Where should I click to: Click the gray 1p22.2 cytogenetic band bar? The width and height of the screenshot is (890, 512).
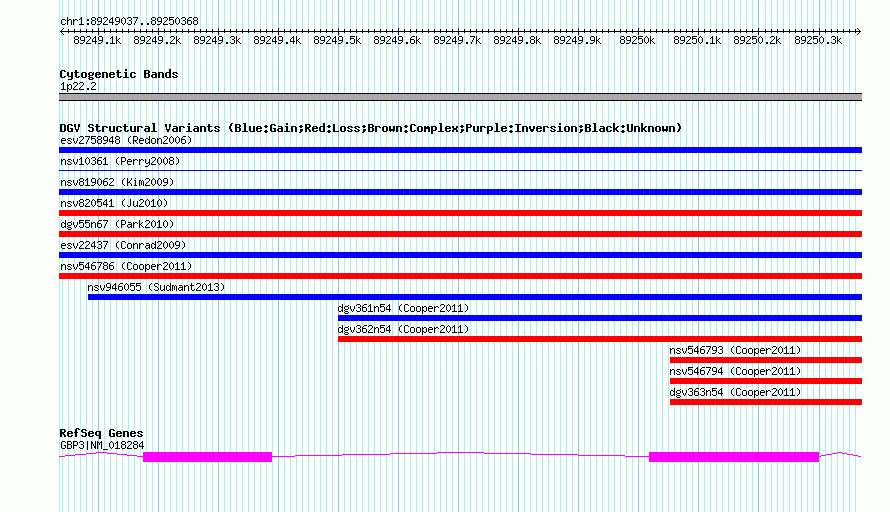(x=460, y=97)
